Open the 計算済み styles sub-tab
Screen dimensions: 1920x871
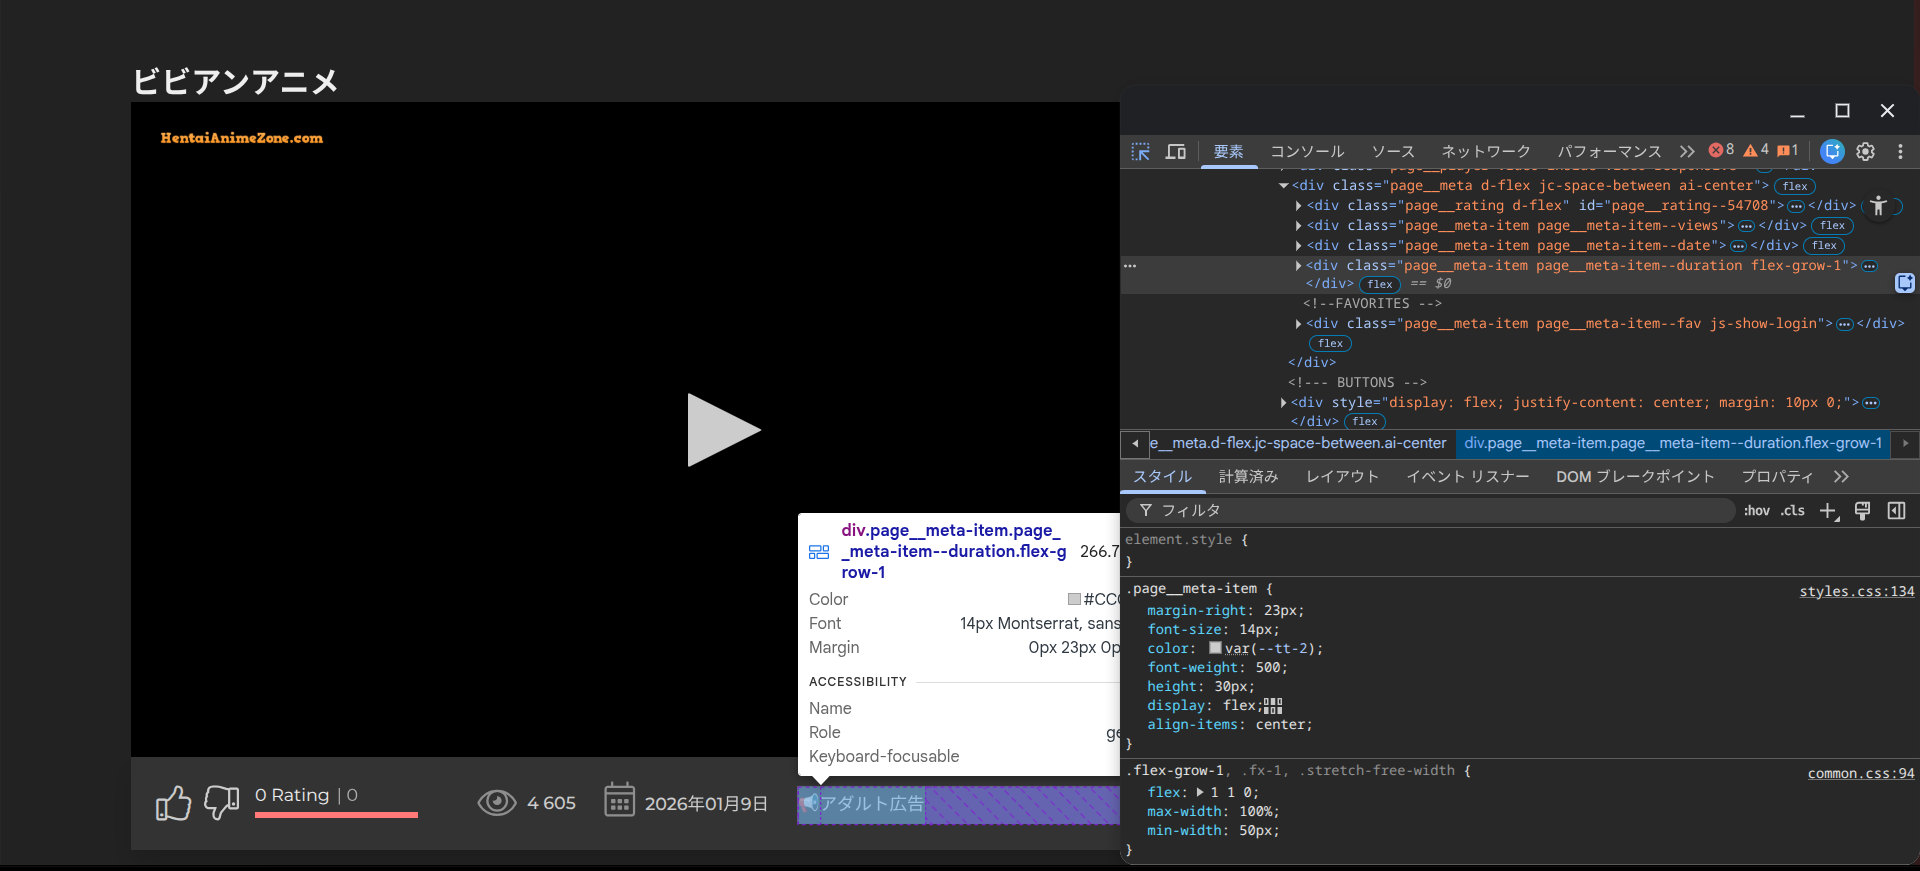click(x=1248, y=477)
